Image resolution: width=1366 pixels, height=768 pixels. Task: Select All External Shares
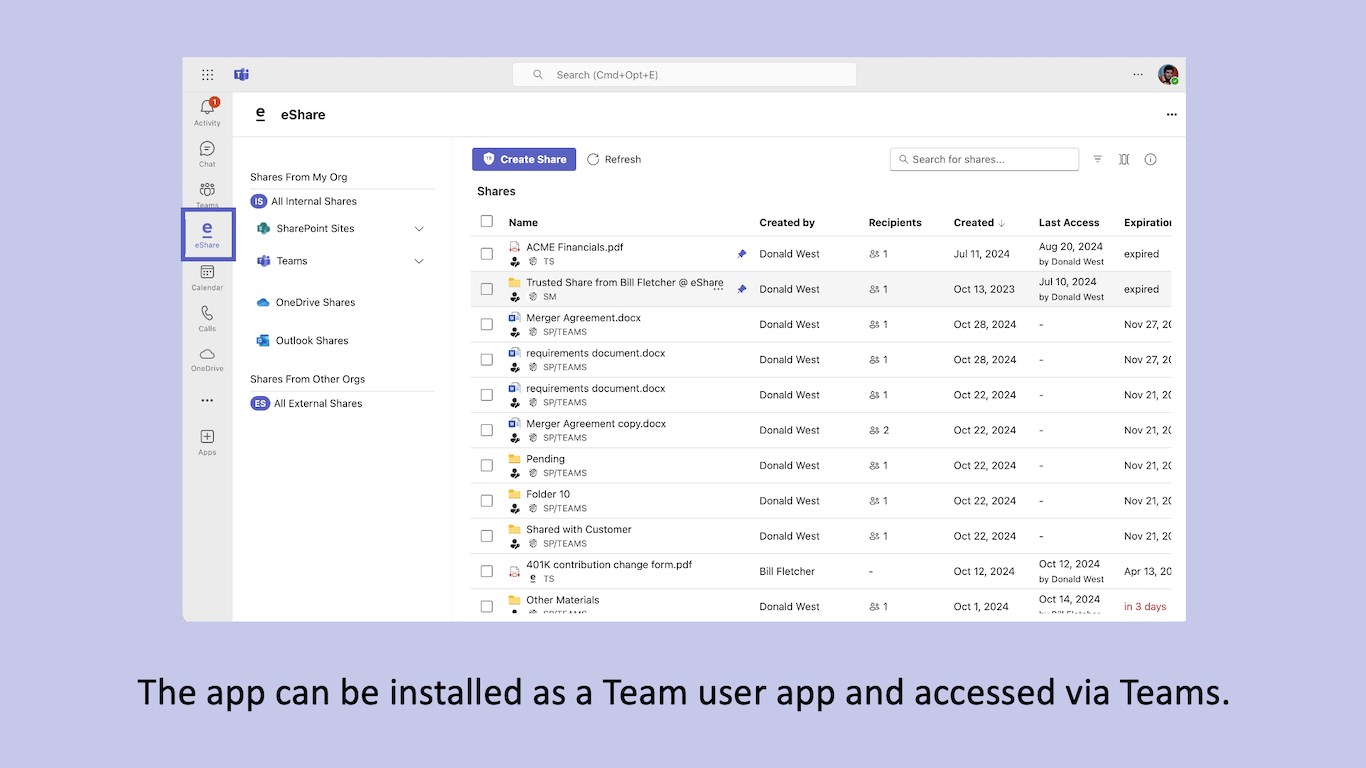tap(317, 404)
